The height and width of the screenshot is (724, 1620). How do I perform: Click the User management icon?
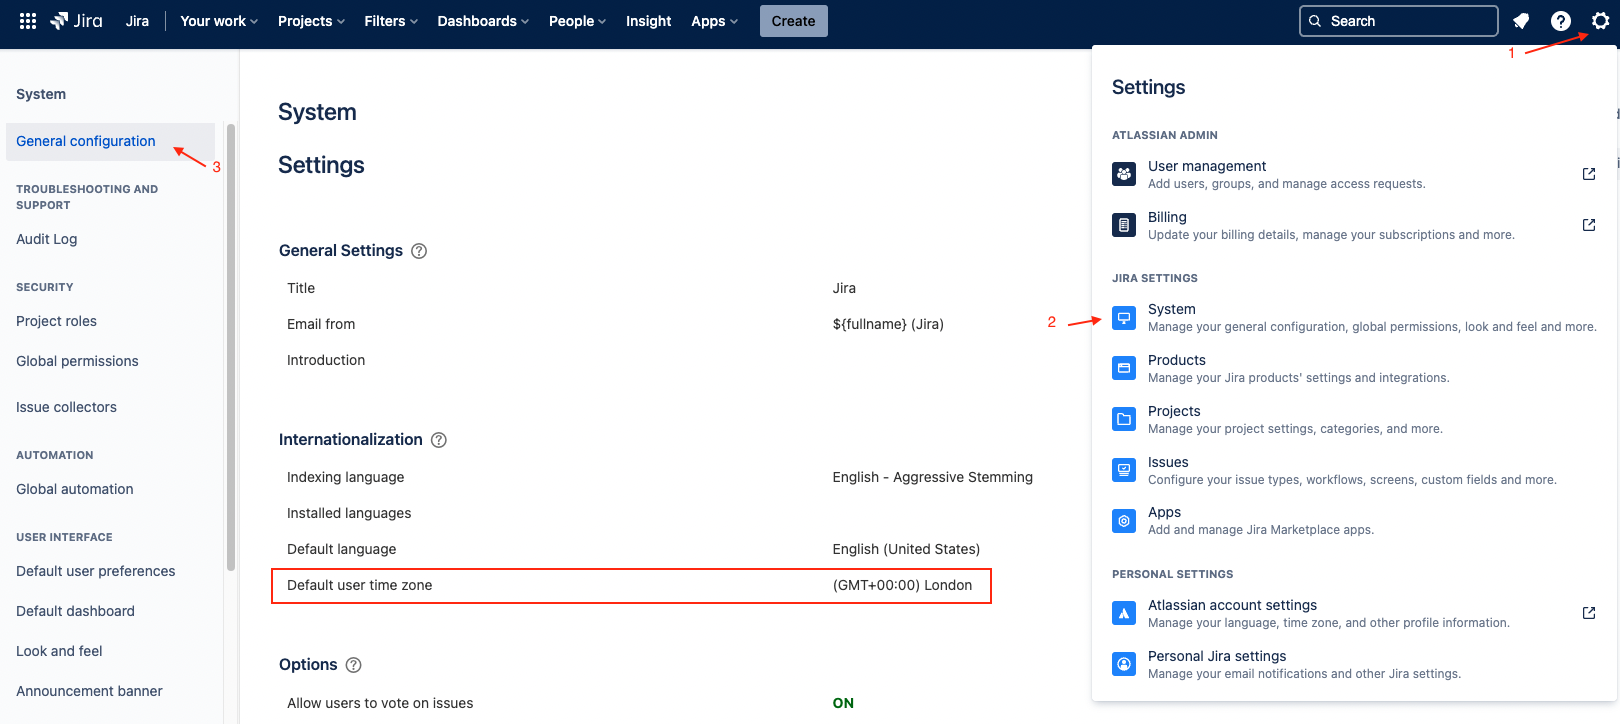tap(1124, 174)
